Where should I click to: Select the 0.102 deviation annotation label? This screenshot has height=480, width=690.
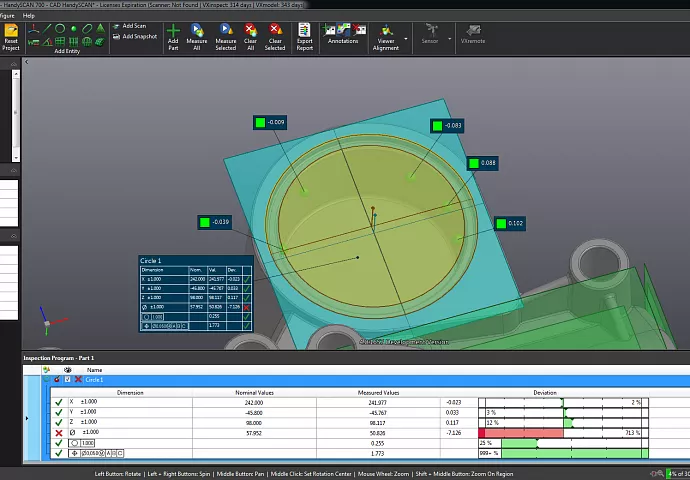[510, 224]
